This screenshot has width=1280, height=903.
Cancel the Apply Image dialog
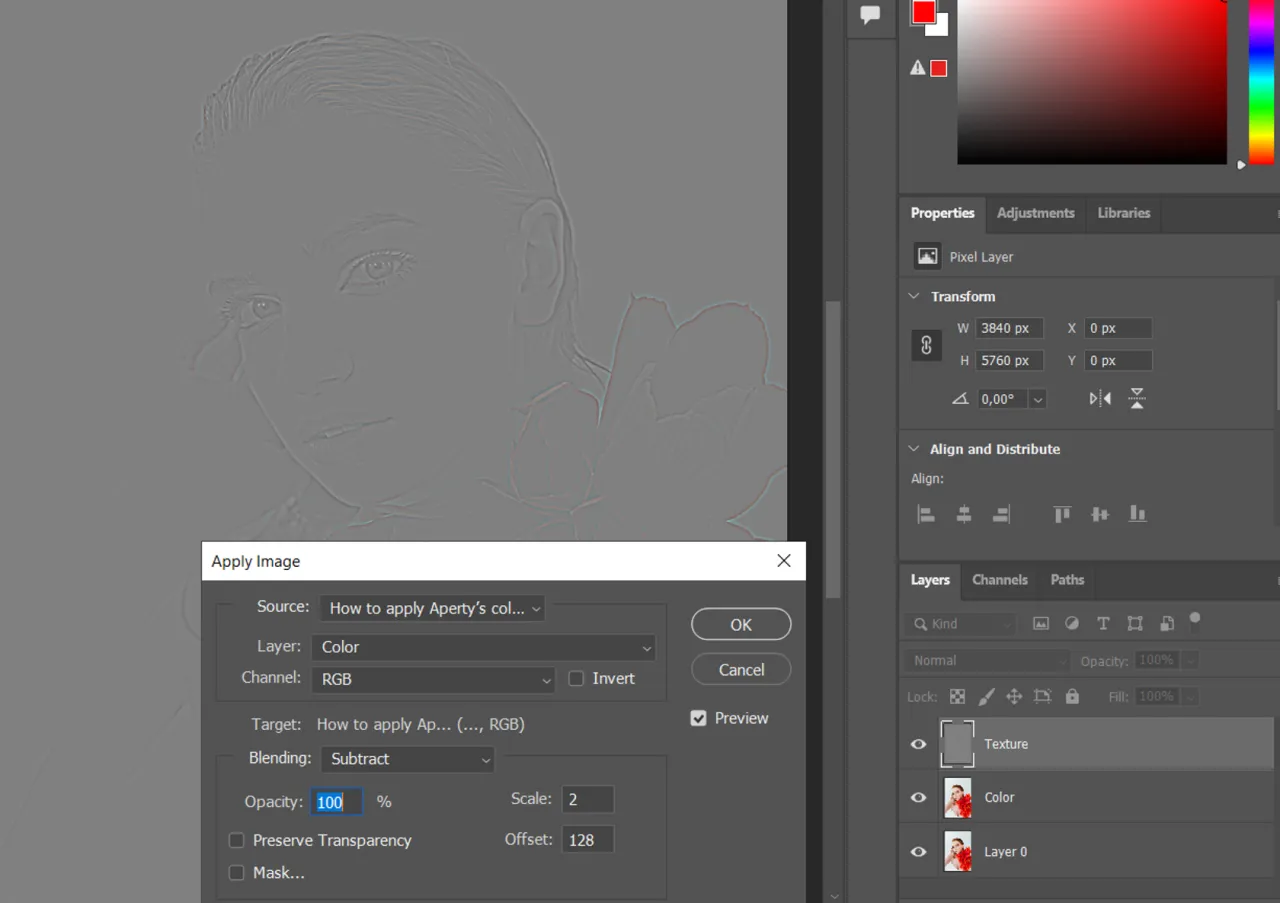[x=741, y=669]
